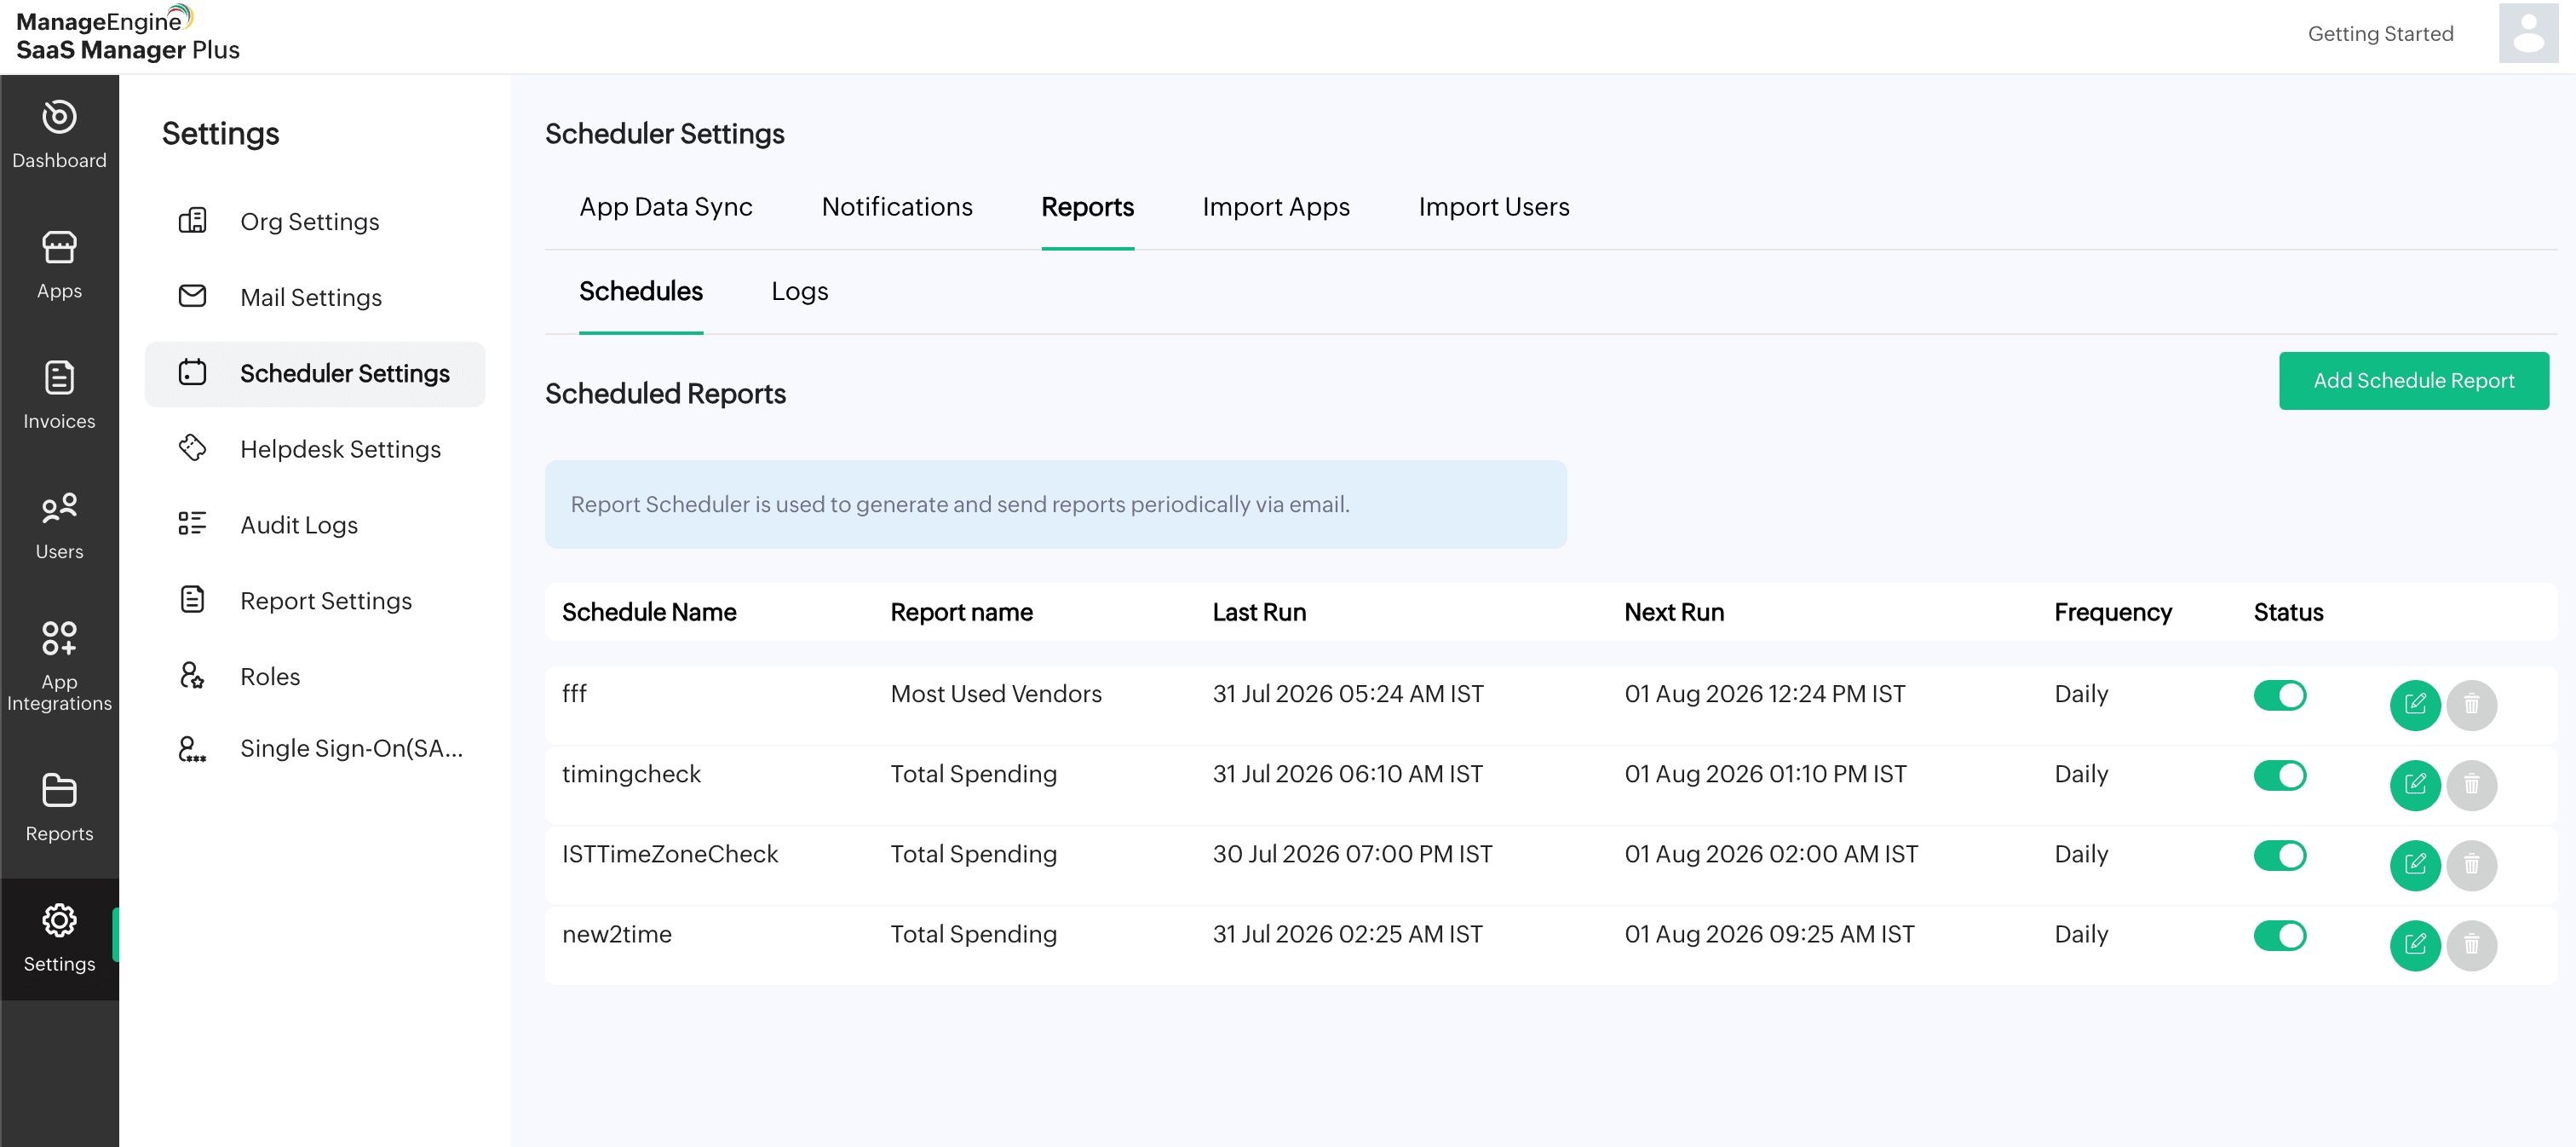
Task: Go to Audit Logs
Action: click(314, 525)
